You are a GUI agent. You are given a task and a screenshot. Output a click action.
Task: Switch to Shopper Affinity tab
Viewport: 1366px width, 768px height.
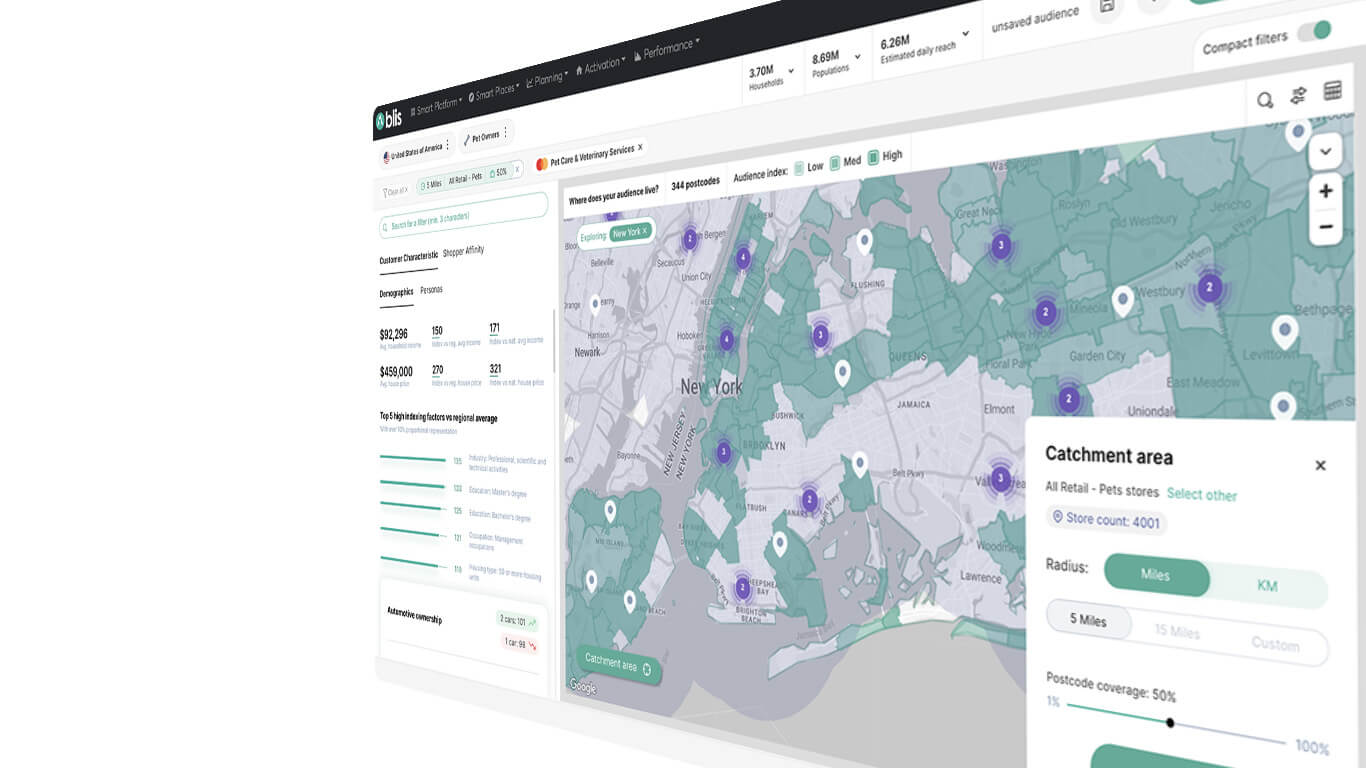463,252
